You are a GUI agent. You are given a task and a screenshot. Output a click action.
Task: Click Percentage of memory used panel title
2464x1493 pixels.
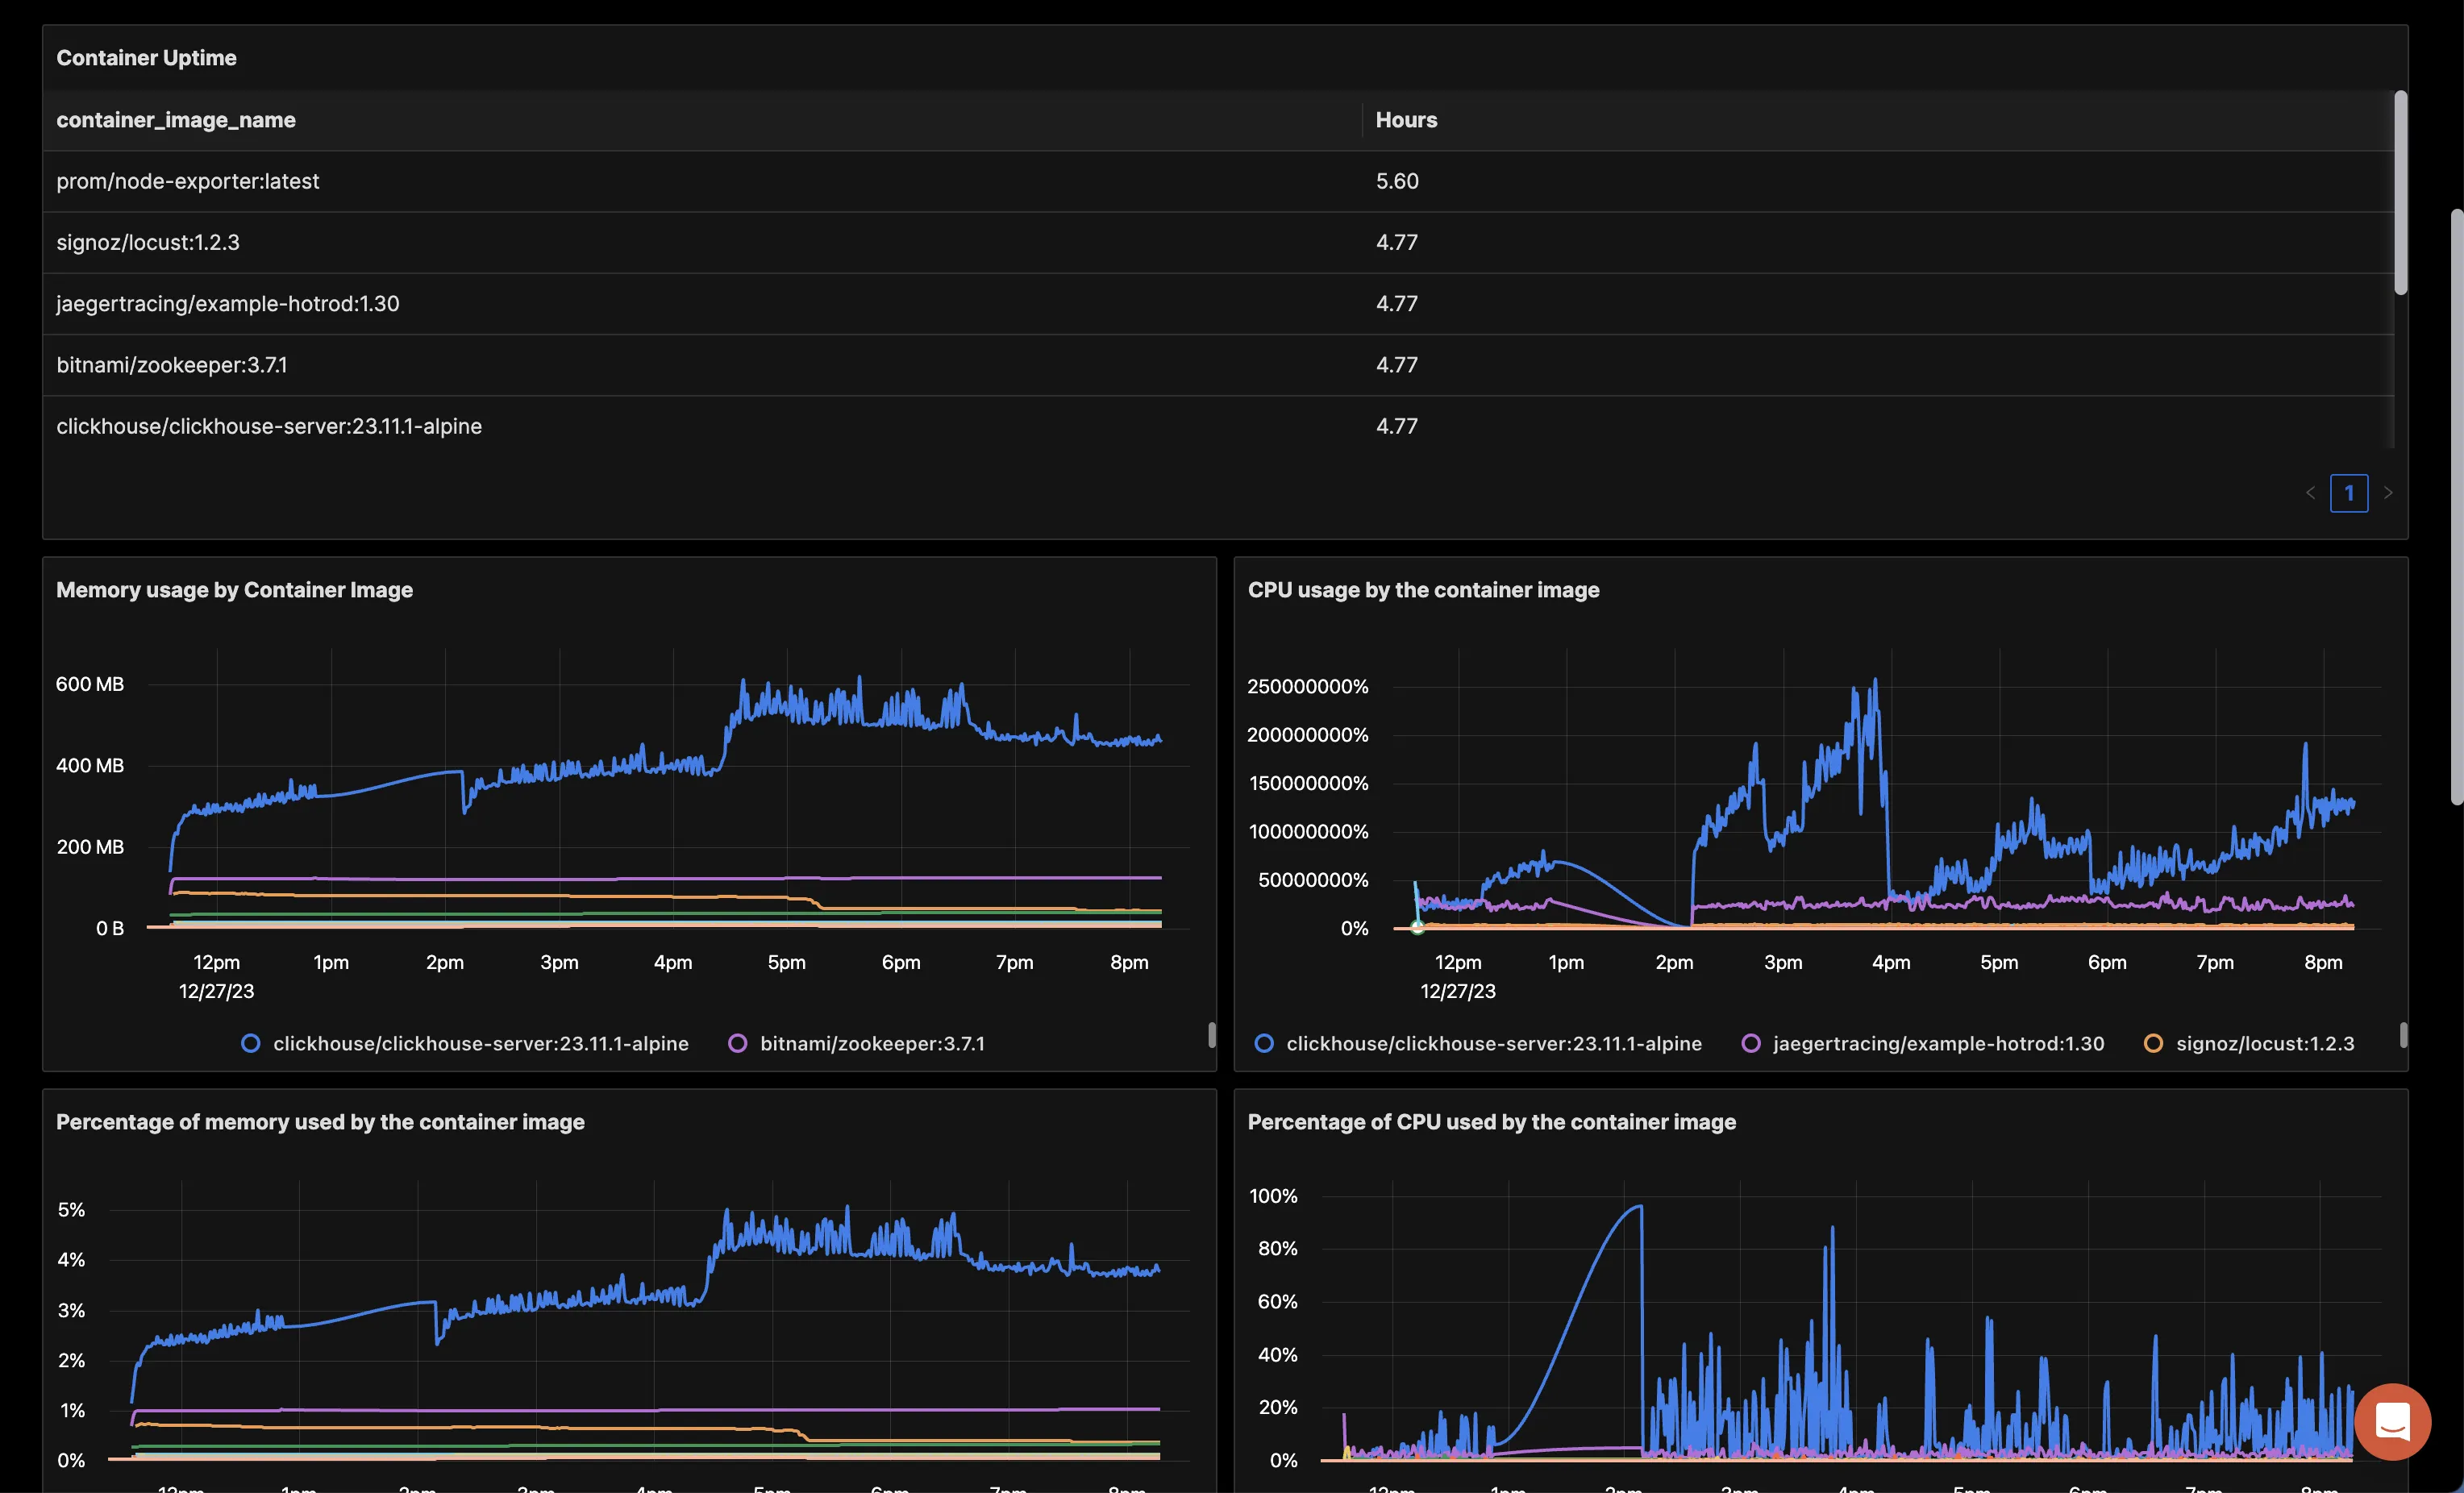point(320,1122)
